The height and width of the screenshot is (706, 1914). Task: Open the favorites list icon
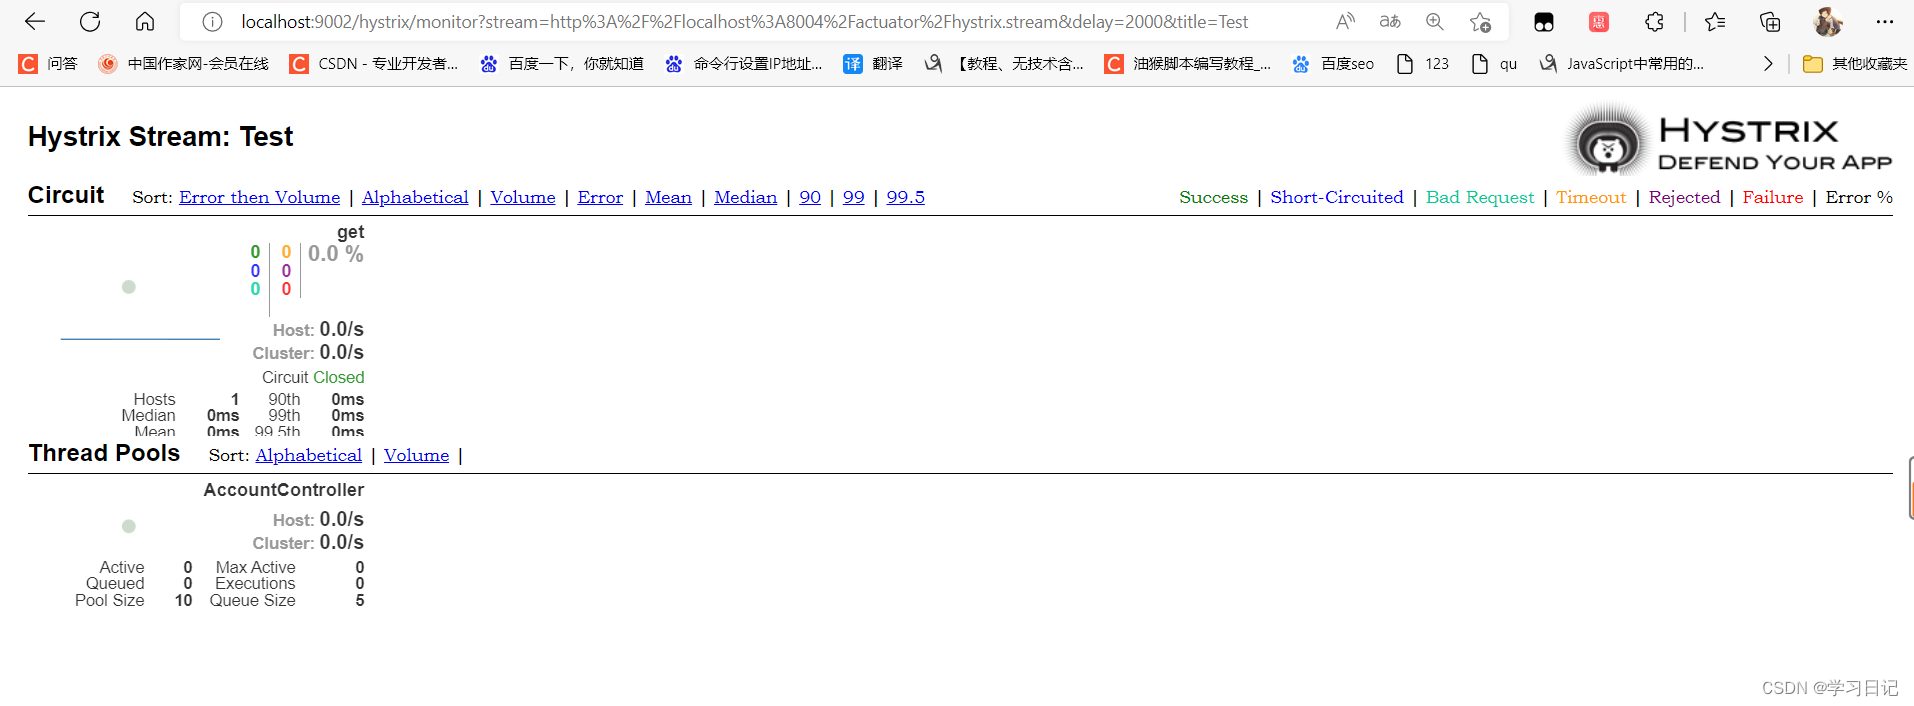[x=1715, y=21]
